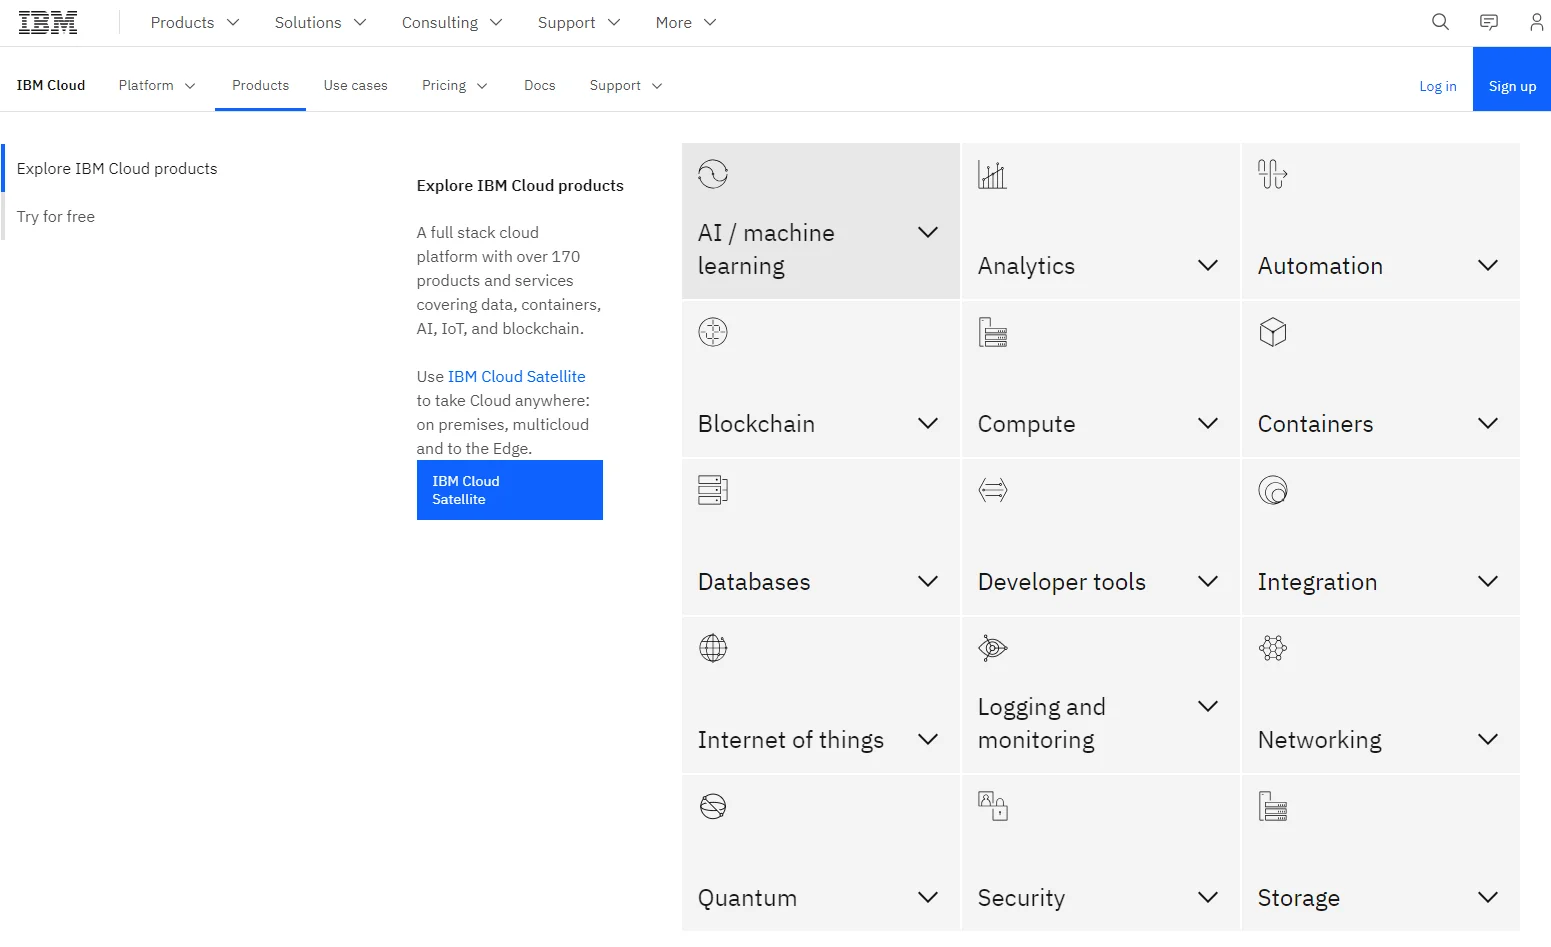Open the IBM Cloud bar Support dropdown
This screenshot has height=947, width=1551.
[x=626, y=85]
